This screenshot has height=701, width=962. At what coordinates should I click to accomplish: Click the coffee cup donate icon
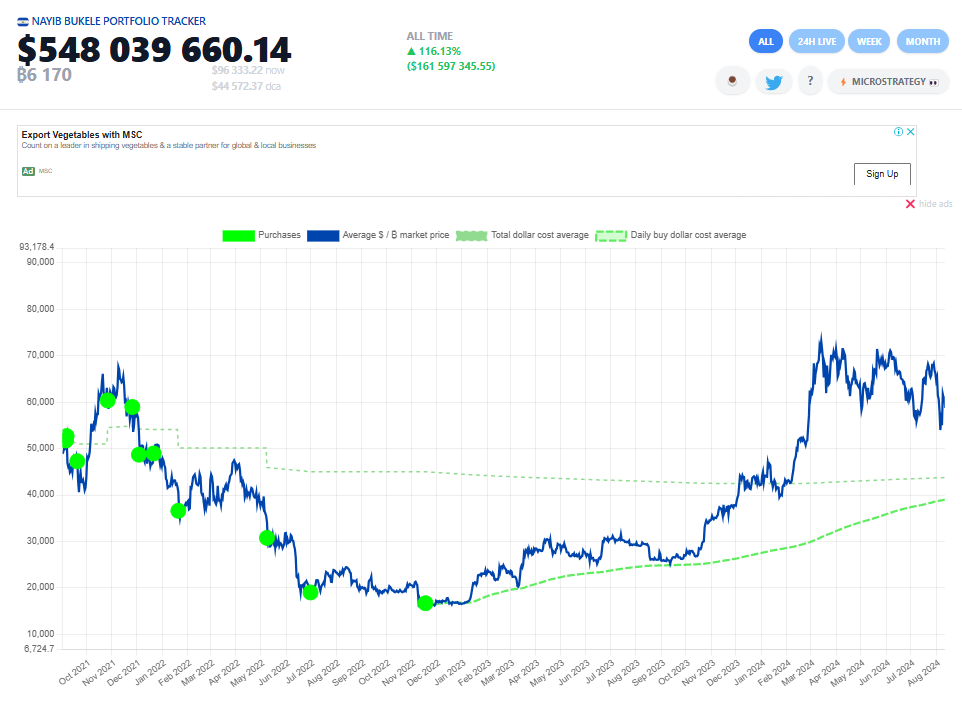733,82
